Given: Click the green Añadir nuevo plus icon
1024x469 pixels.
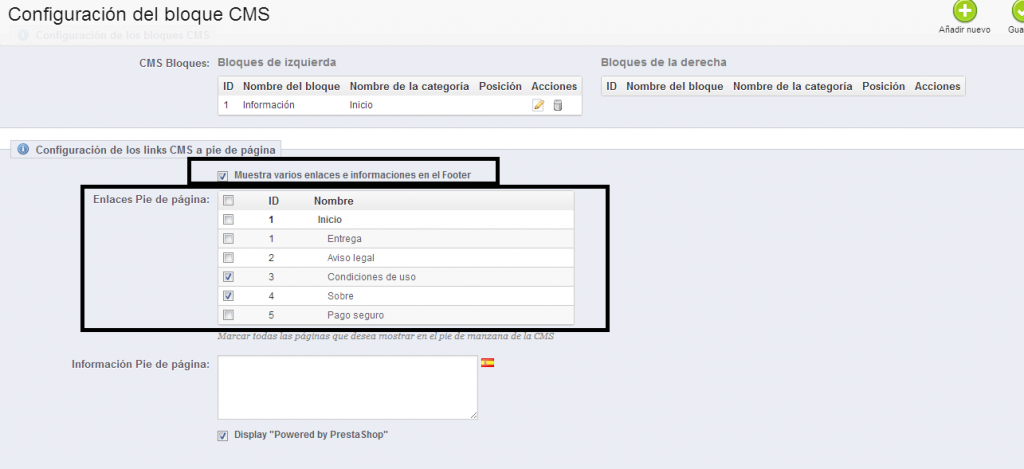Looking at the screenshot, I should tap(964, 12).
